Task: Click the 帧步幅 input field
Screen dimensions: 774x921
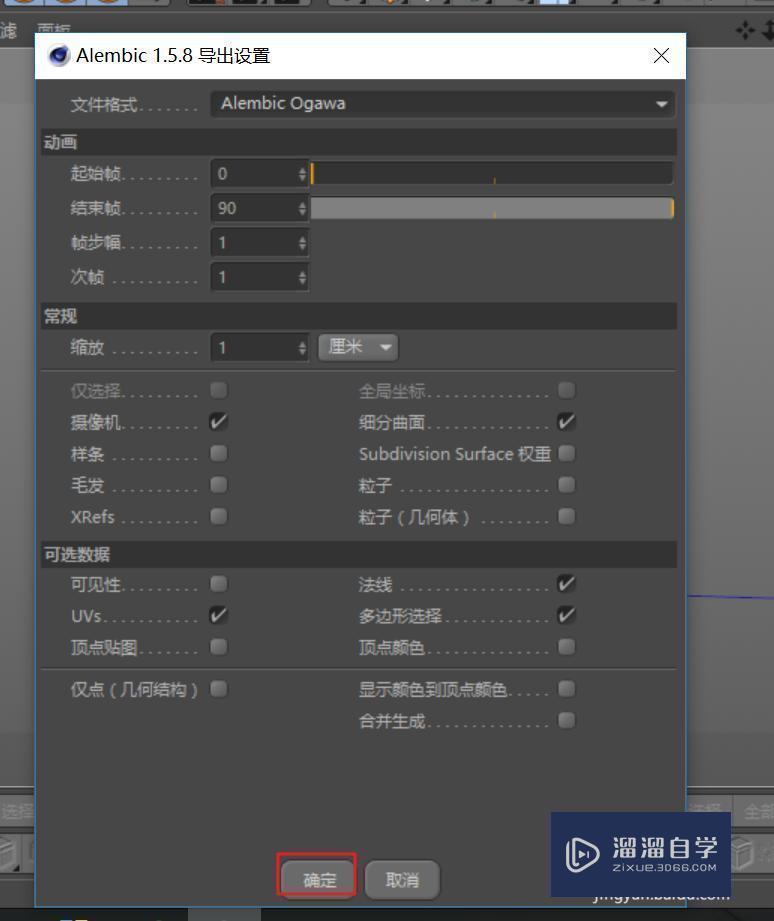Action: pyautogui.click(x=254, y=243)
